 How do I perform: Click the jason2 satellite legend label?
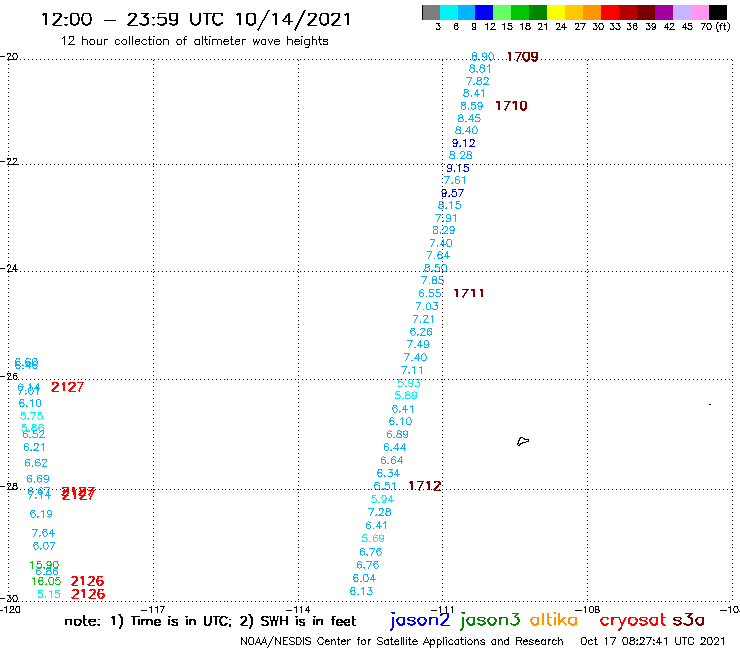click(x=420, y=620)
